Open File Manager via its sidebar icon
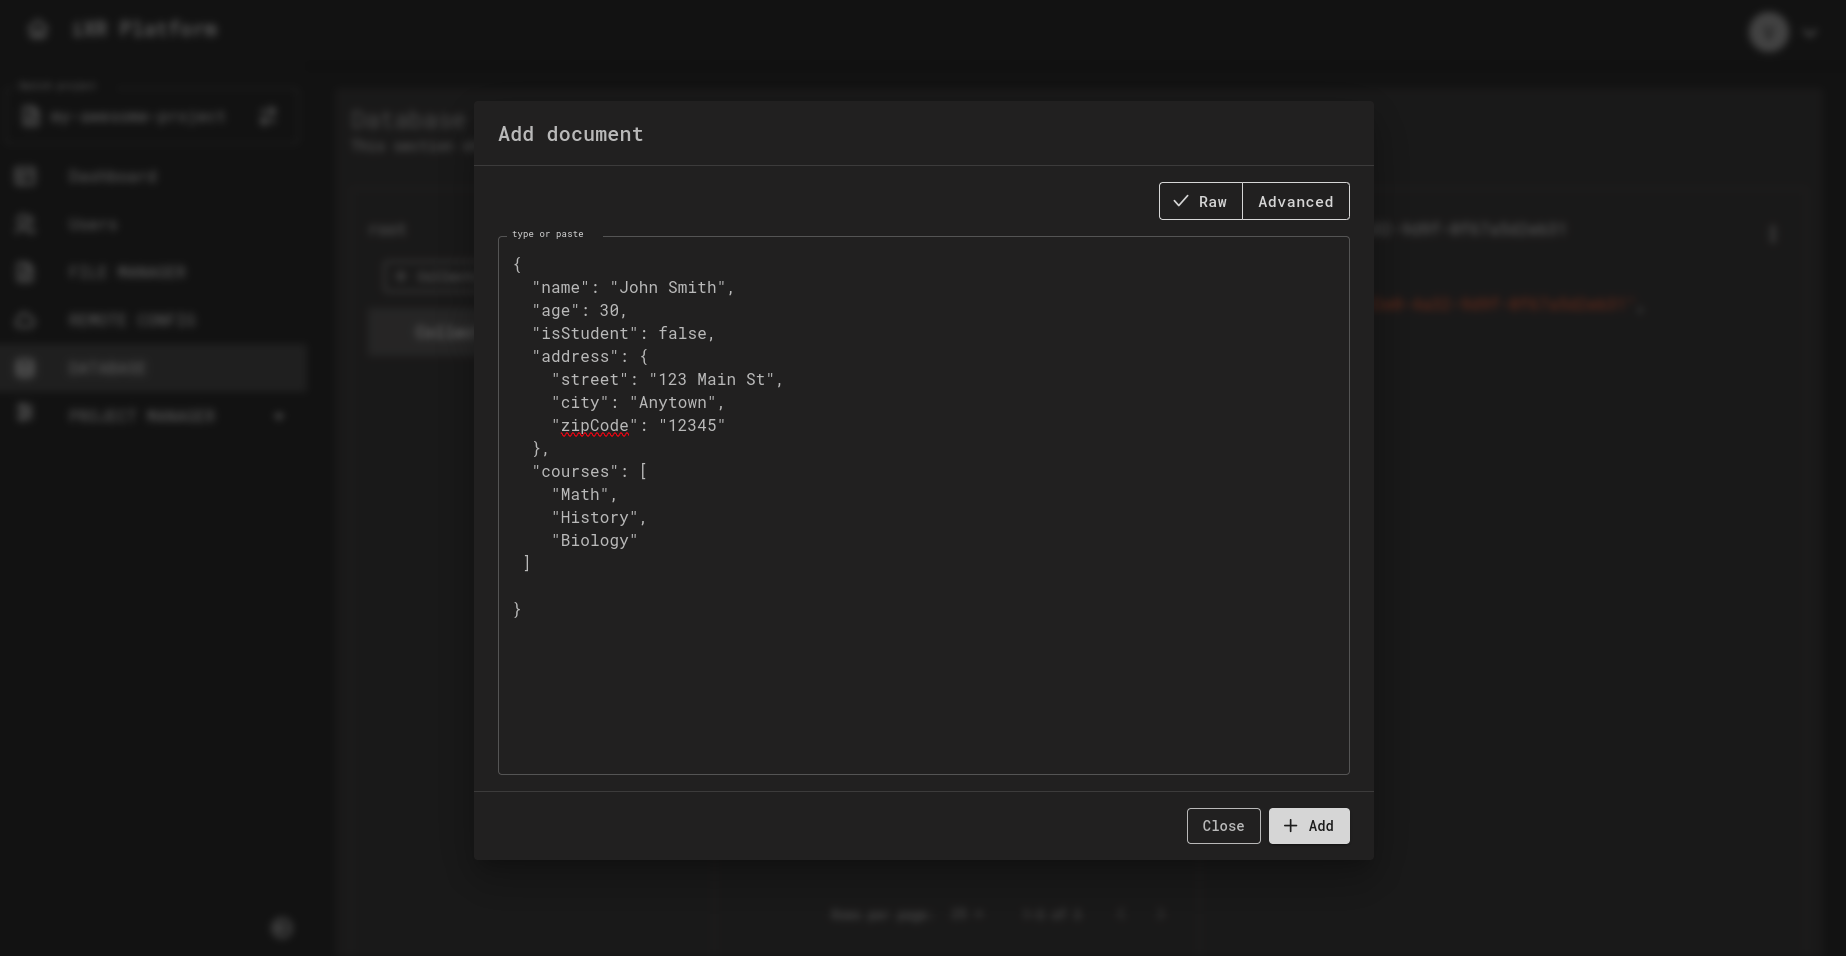 26,272
